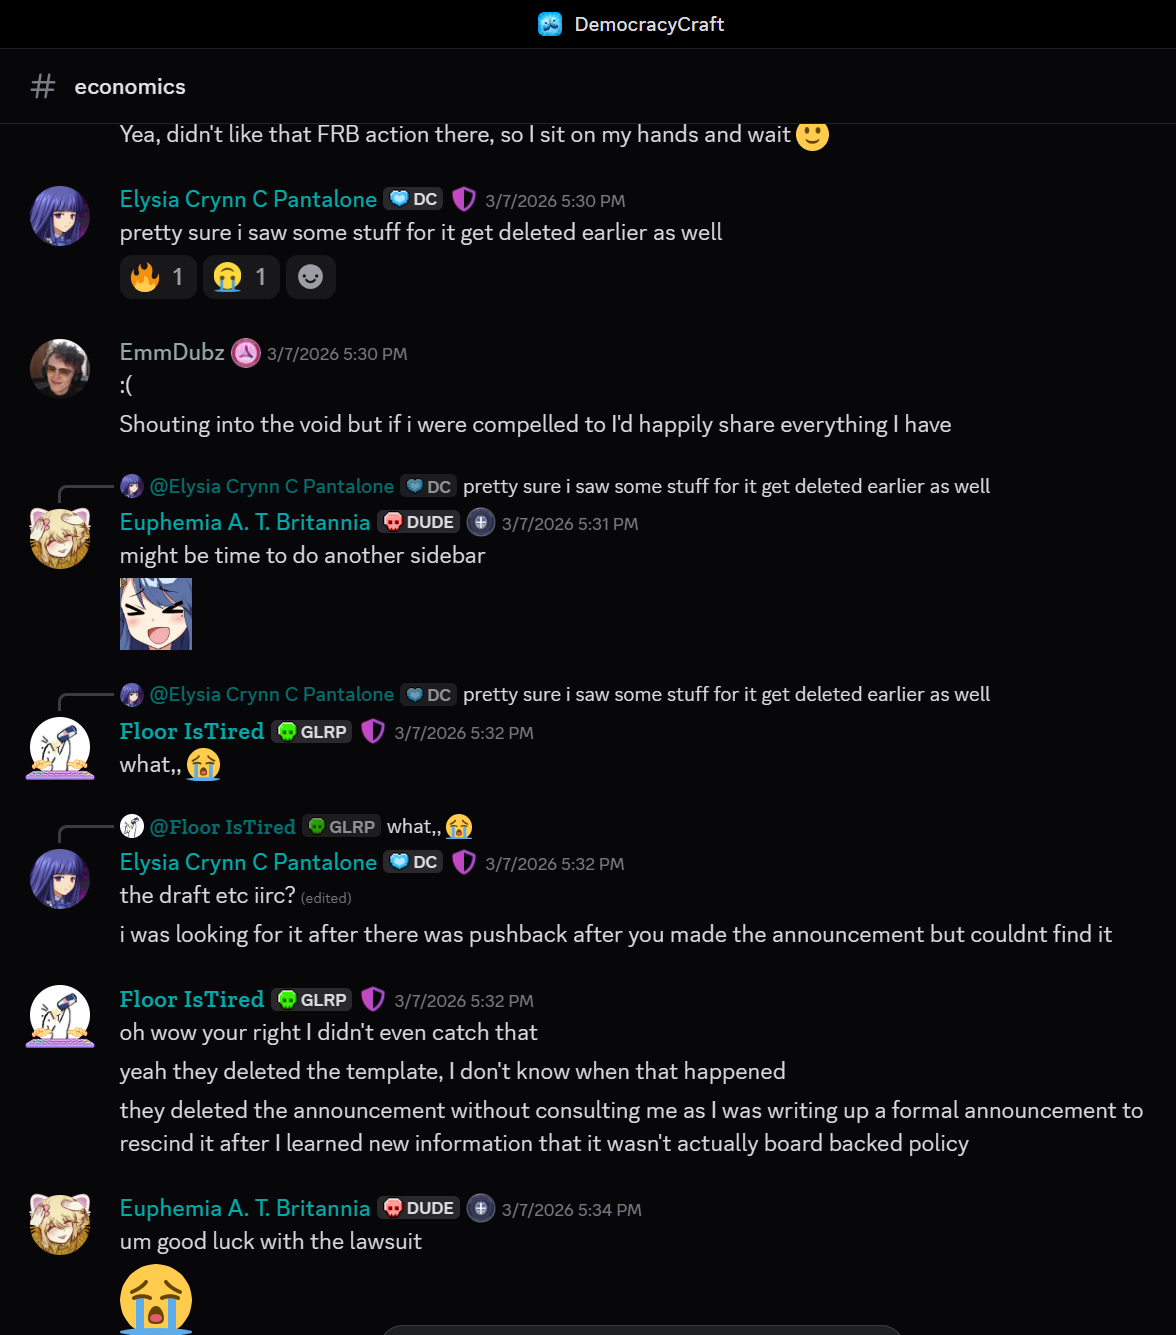Jump to reply reference above Euphemia's sidebar message
The image size is (1176, 1335).
[555, 486]
